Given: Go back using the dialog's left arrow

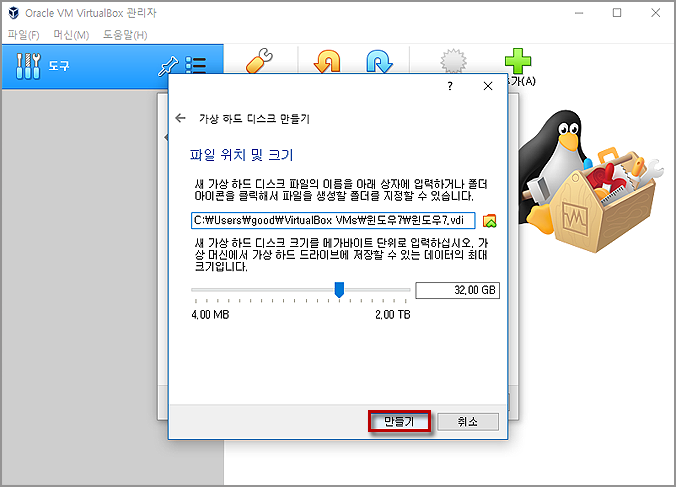Looking at the screenshot, I should coord(181,118).
